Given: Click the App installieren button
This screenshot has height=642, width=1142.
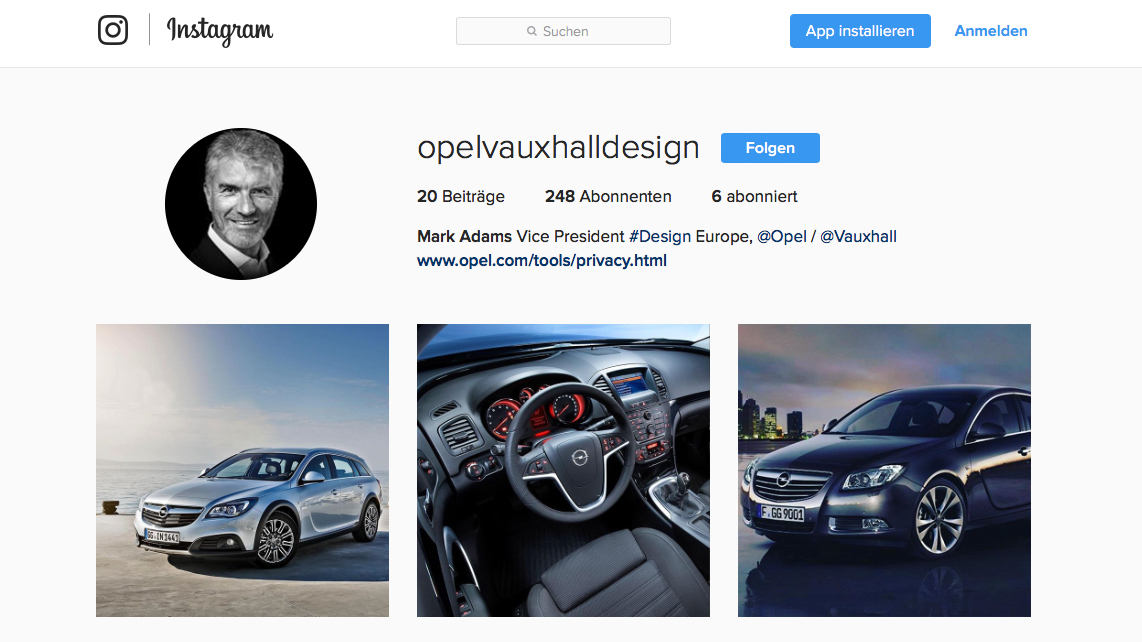Looking at the screenshot, I should [x=860, y=31].
